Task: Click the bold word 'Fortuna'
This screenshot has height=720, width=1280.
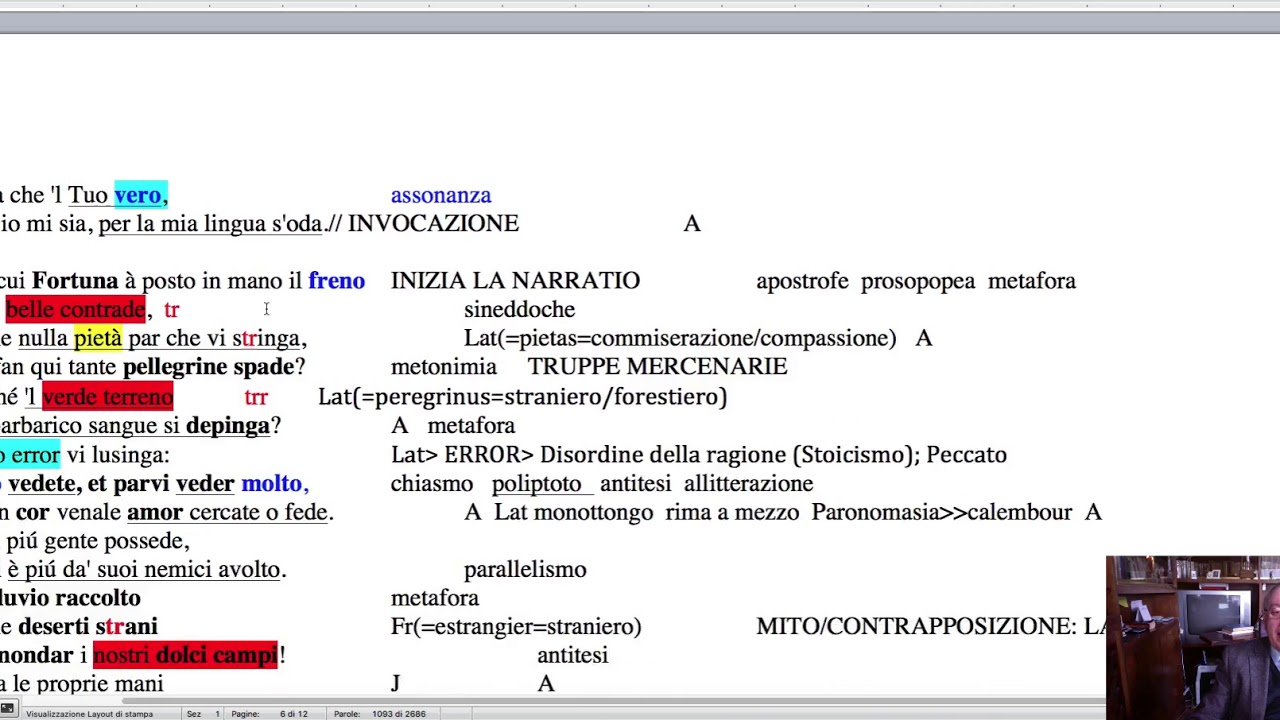Action: tap(75, 281)
